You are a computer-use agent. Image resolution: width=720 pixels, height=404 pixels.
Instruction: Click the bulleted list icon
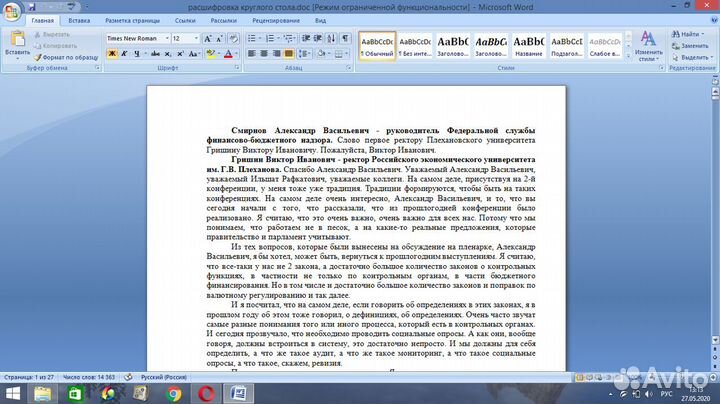[252, 38]
